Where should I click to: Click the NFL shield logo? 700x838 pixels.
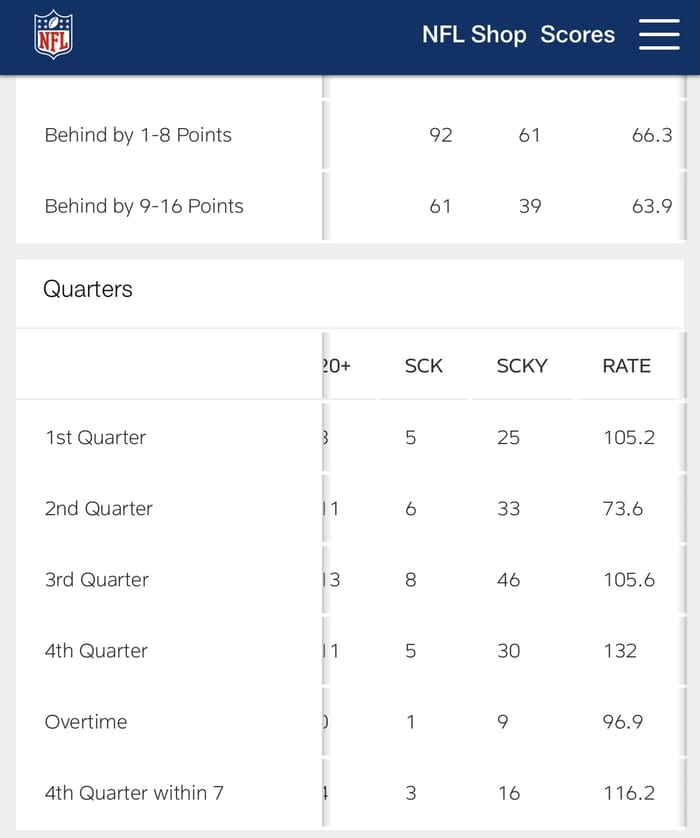[54, 35]
